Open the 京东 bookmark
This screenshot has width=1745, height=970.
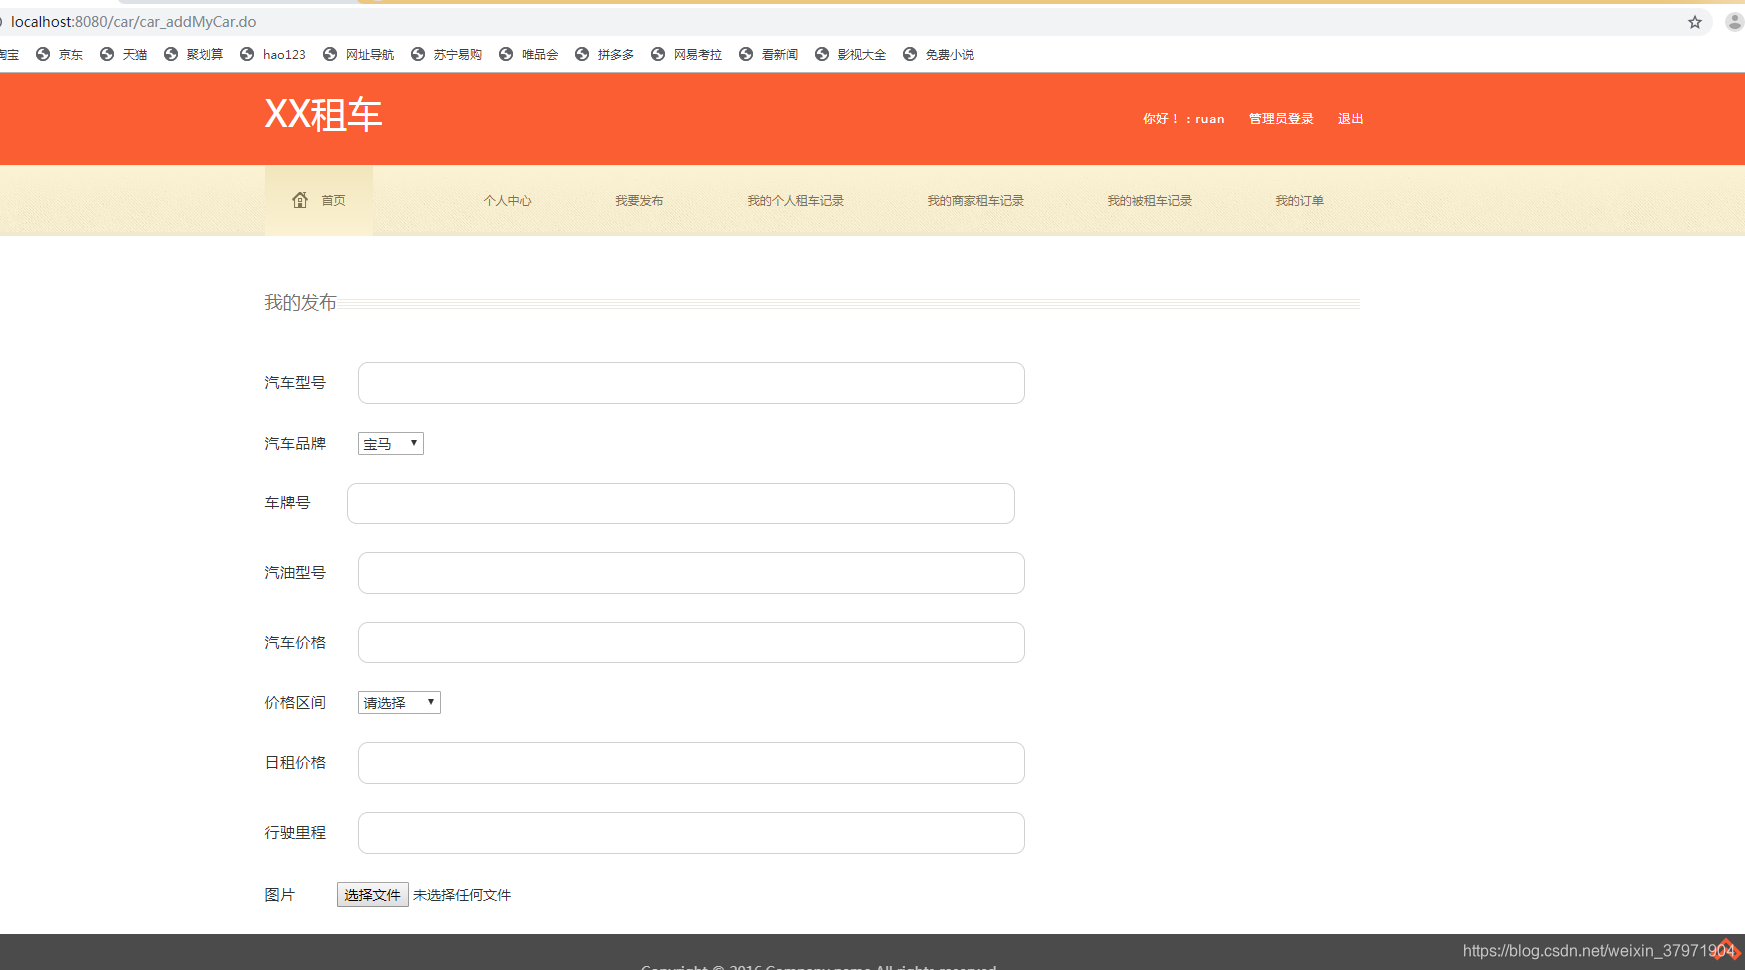(x=60, y=54)
